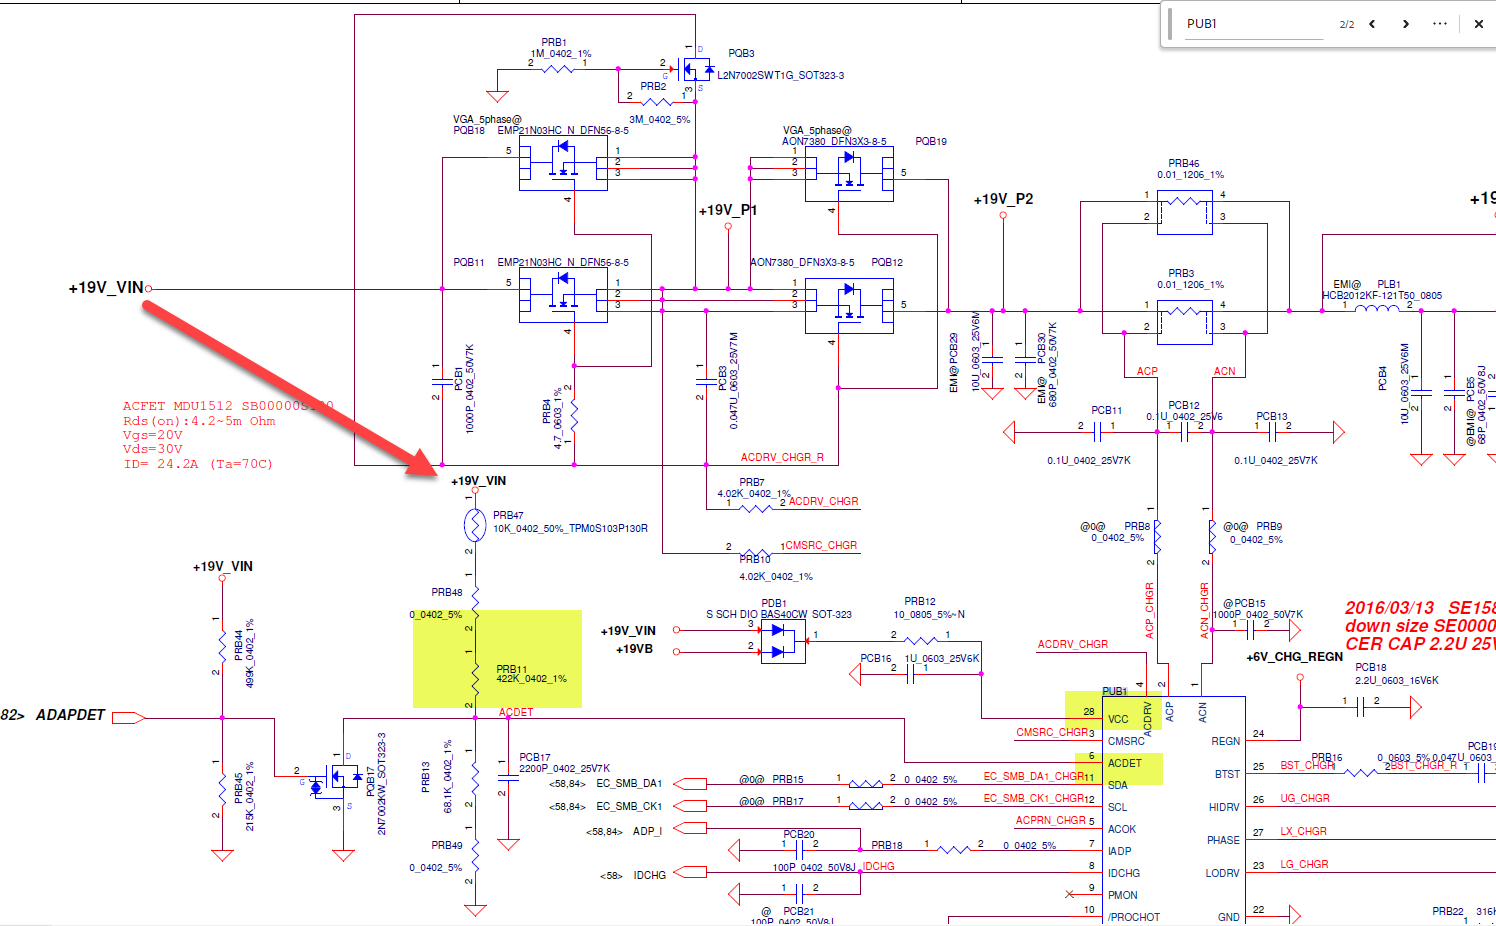The image size is (1496, 926).
Task: Click the SCL pin name
Action: pyautogui.click(x=1117, y=807)
